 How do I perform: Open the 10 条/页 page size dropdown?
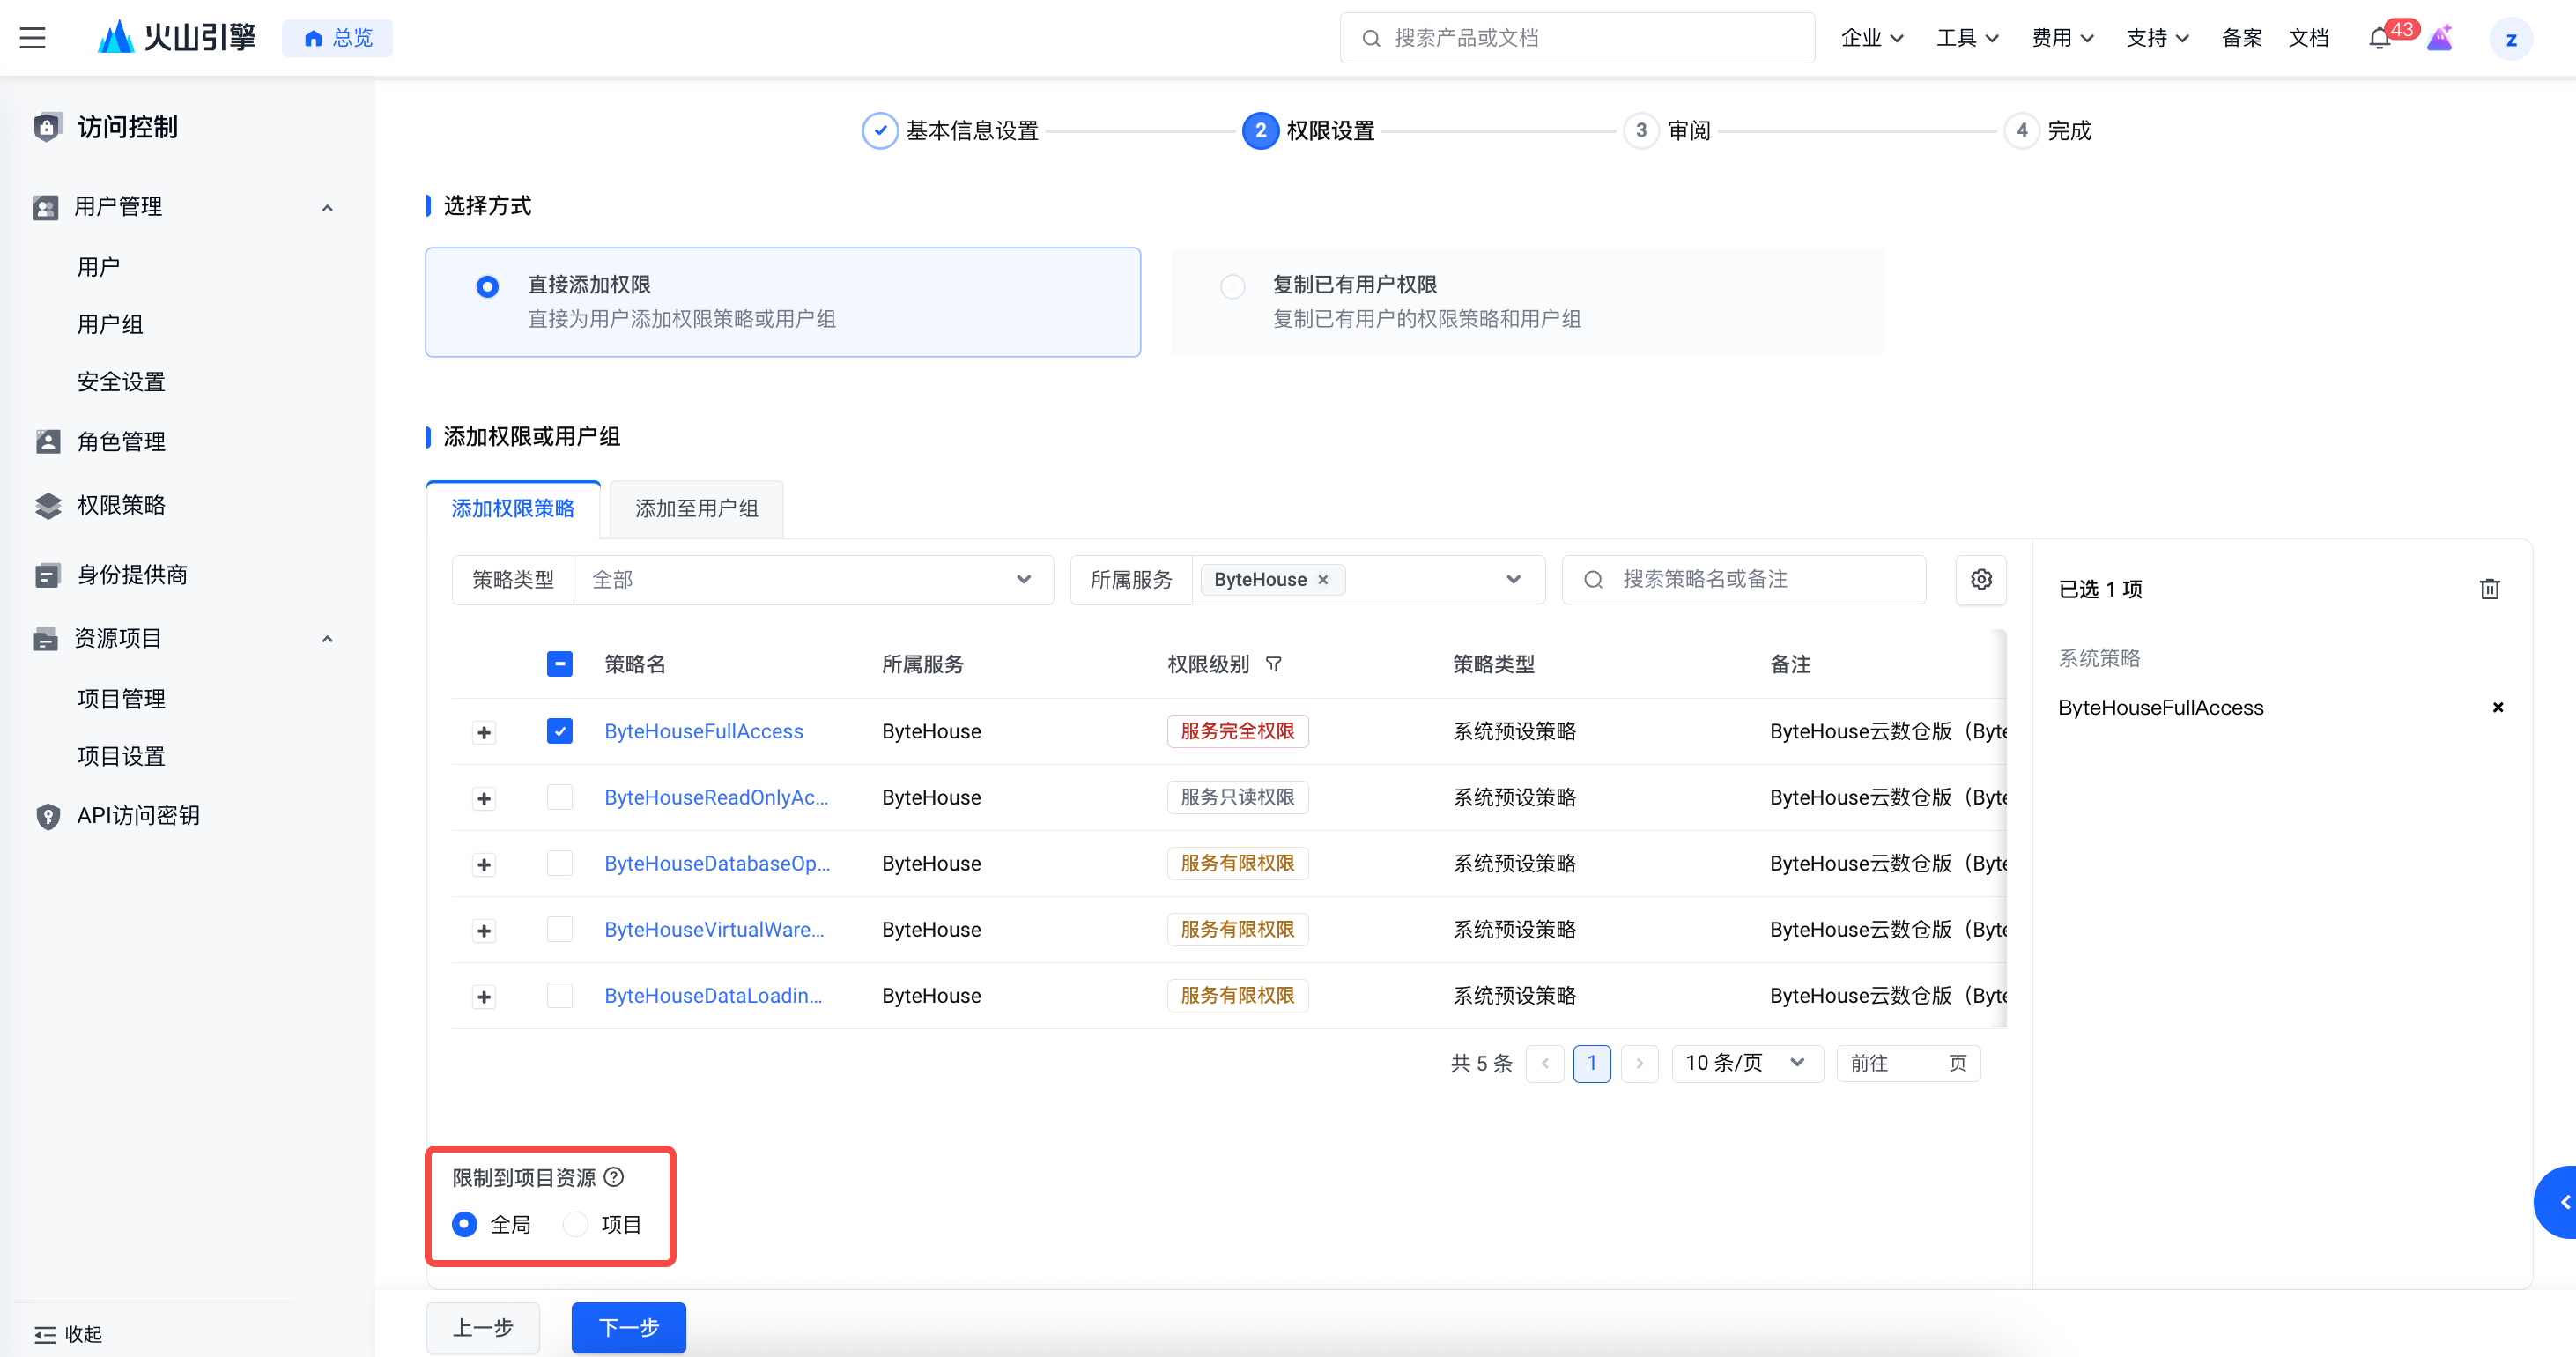tap(1746, 1062)
